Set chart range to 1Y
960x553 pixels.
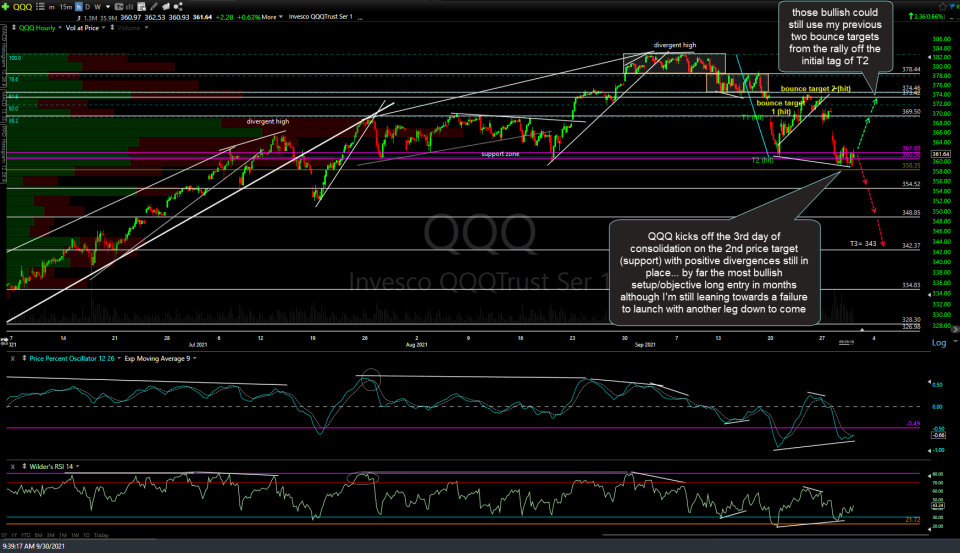(x=14, y=535)
